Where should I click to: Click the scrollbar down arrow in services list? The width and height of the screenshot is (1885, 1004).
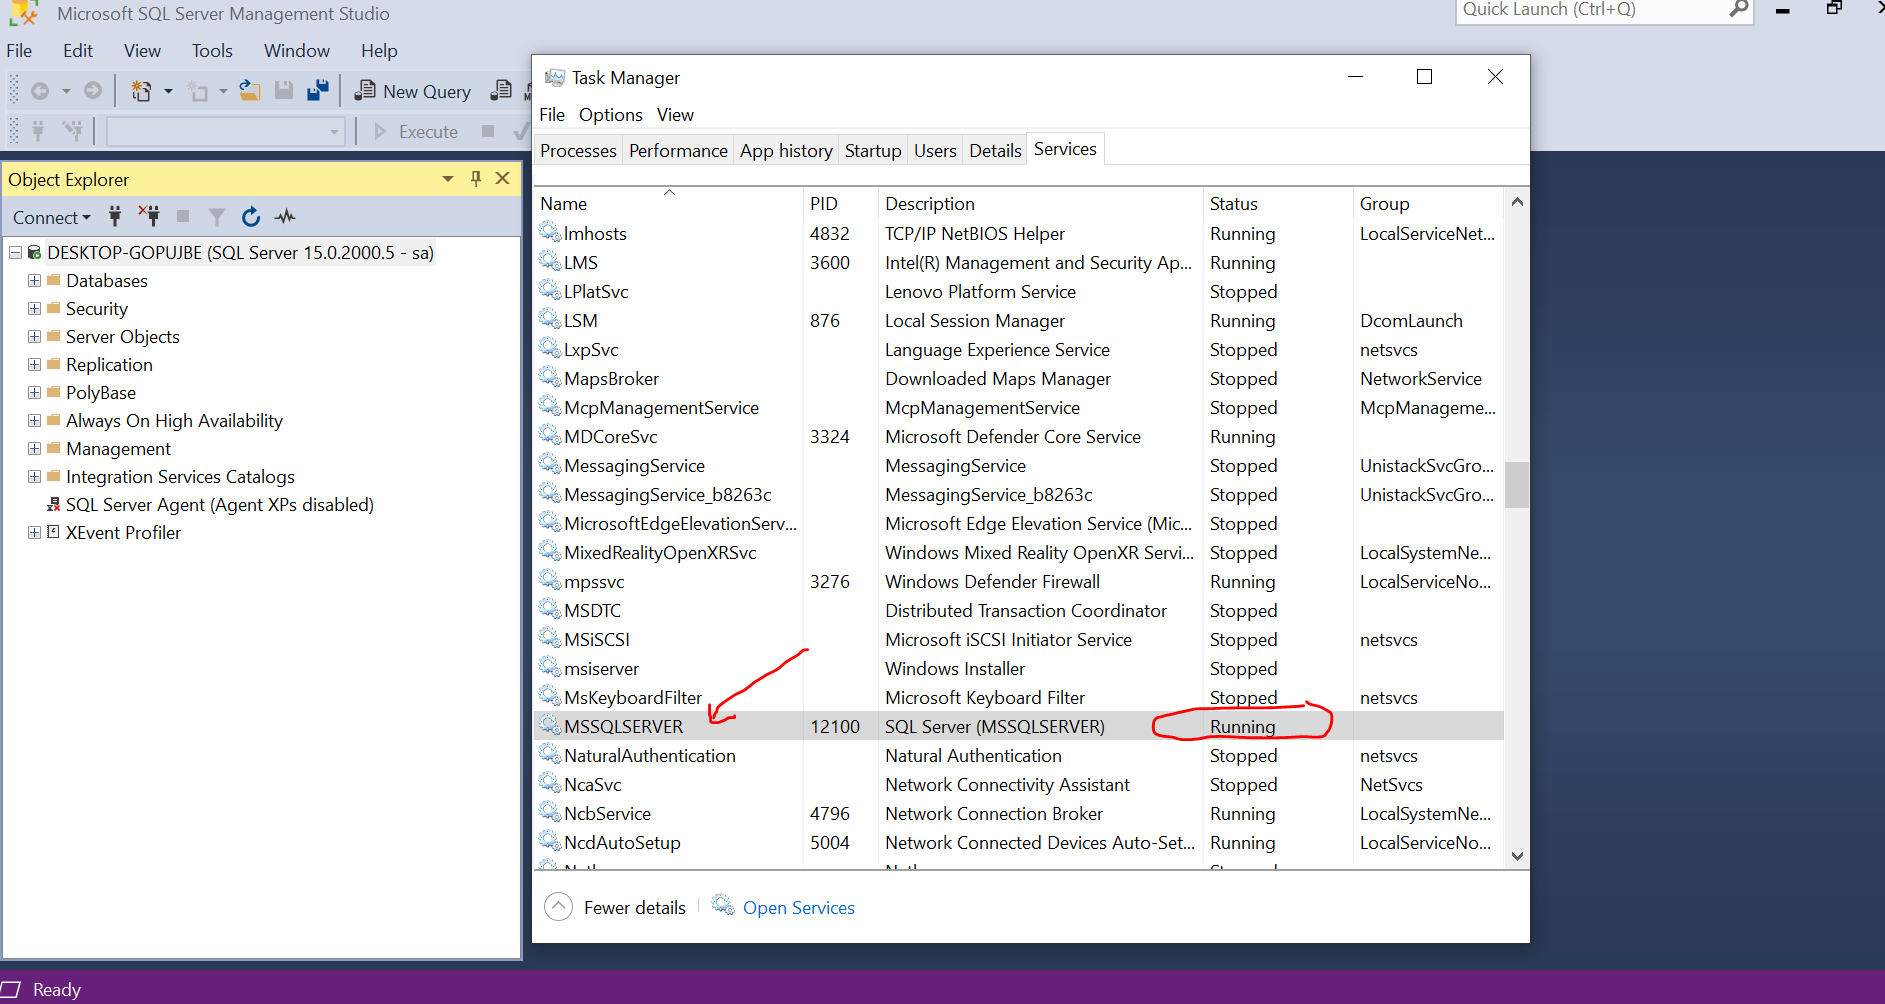(1517, 856)
